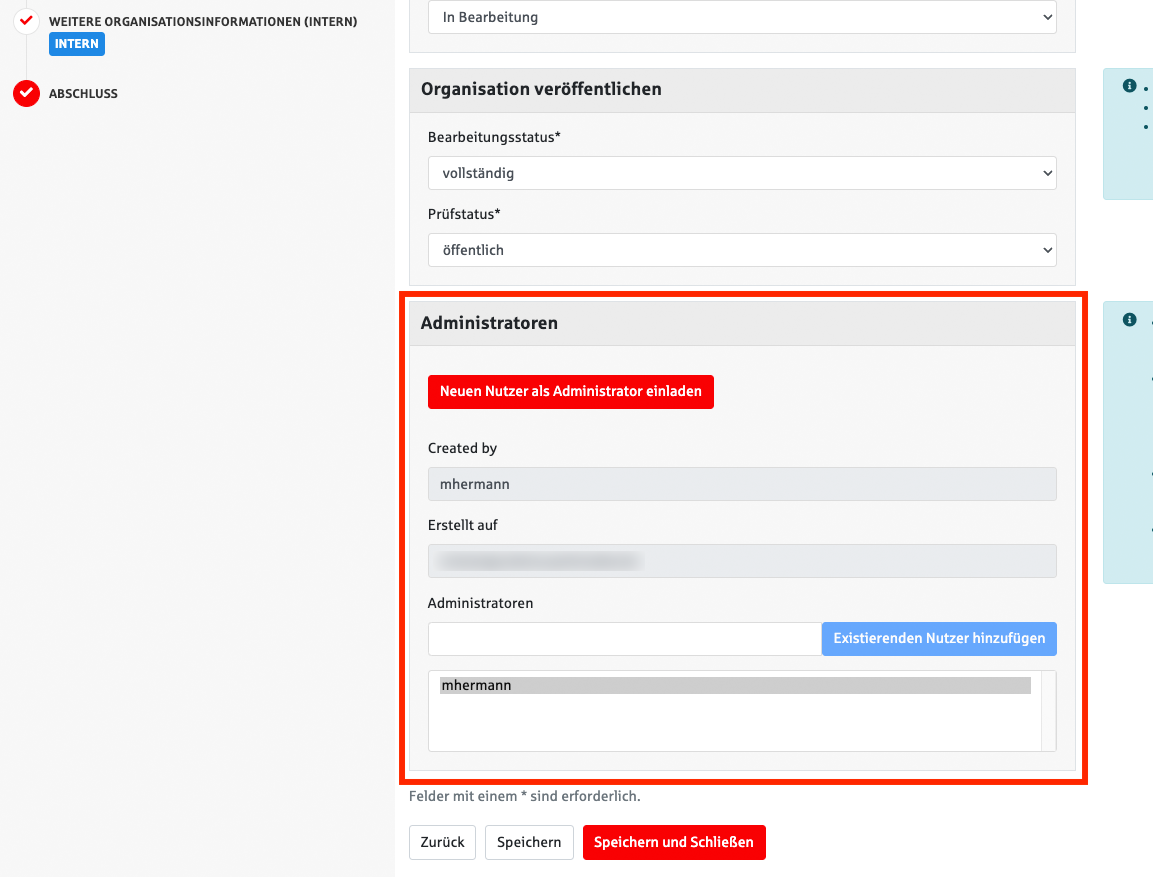Go to the Abschluss step in the sidebar
This screenshot has width=1153, height=877.
[83, 94]
